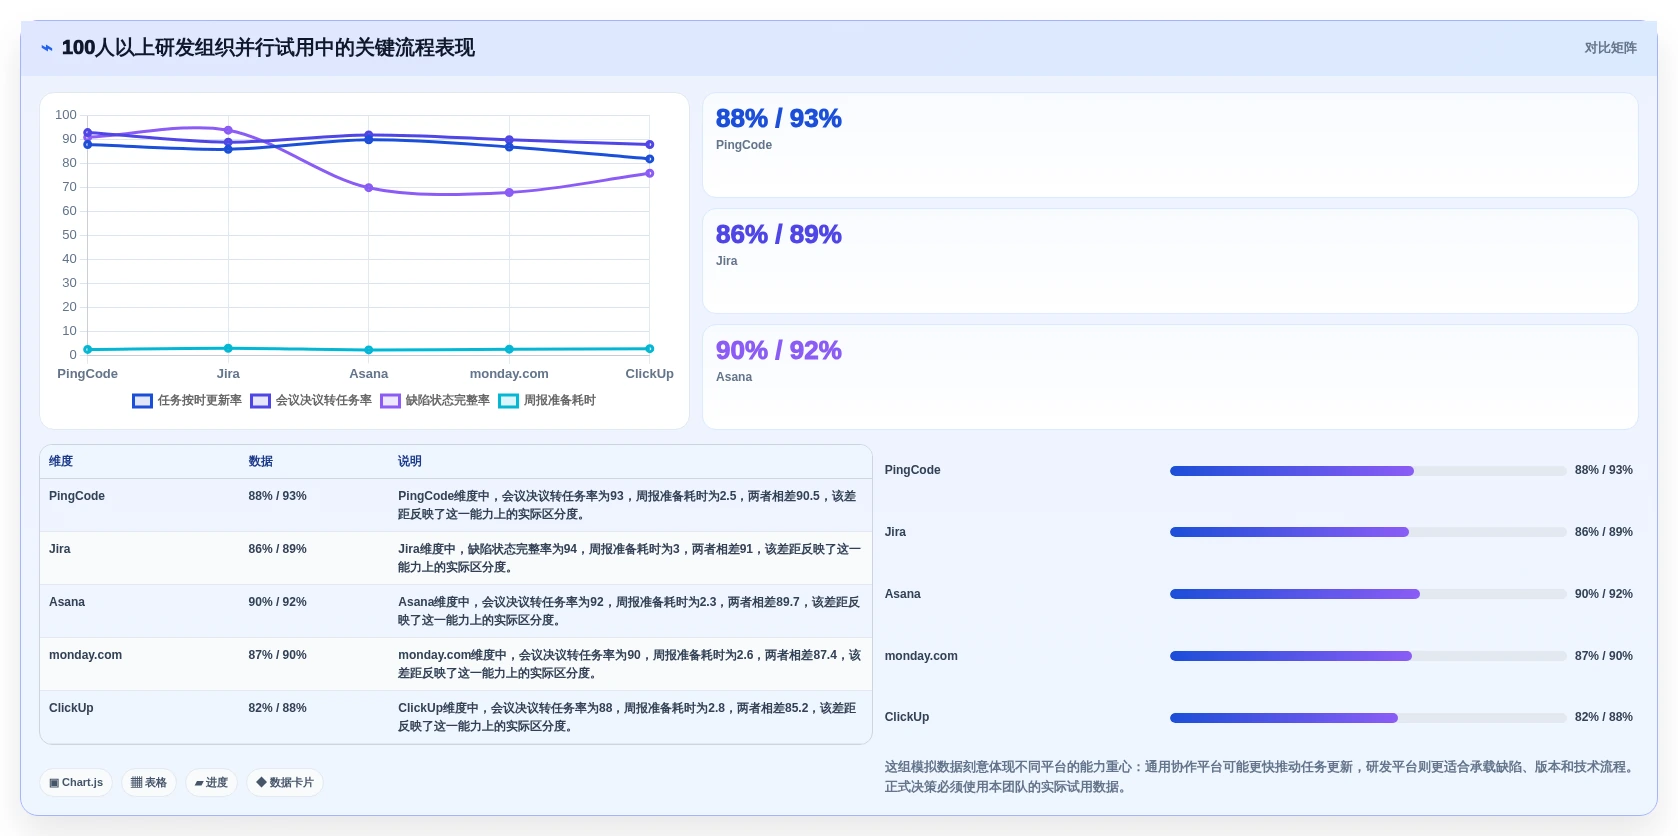This screenshot has height=836, width=1678.
Task: Select the Jira table row name
Action: point(60,549)
